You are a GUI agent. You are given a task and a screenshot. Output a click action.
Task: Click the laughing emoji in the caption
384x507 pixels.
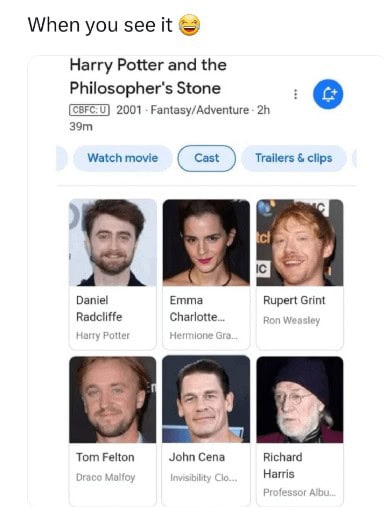pos(189,25)
